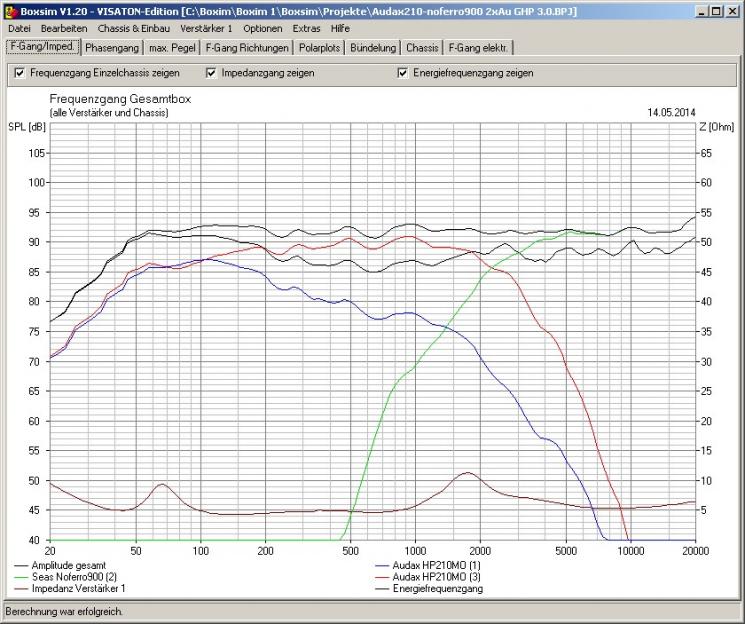Open the Extras menu
This screenshot has width=745, height=624.
306,29
